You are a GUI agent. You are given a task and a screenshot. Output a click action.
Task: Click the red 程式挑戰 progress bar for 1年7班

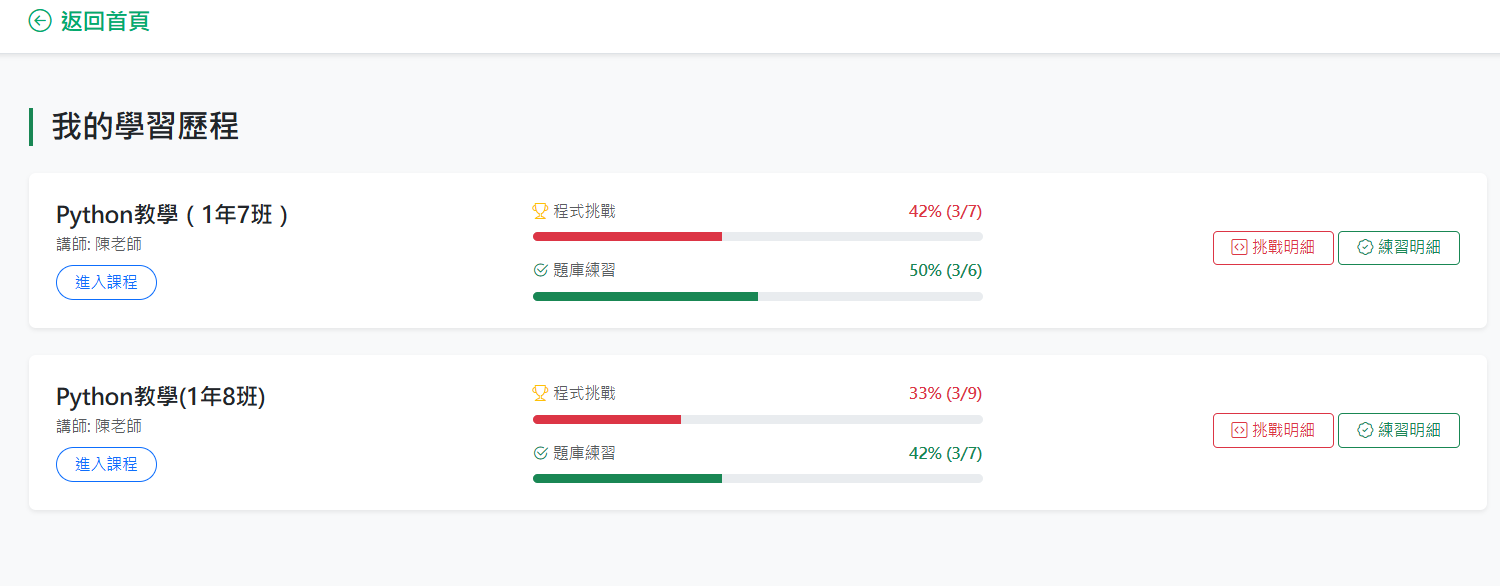tap(627, 237)
